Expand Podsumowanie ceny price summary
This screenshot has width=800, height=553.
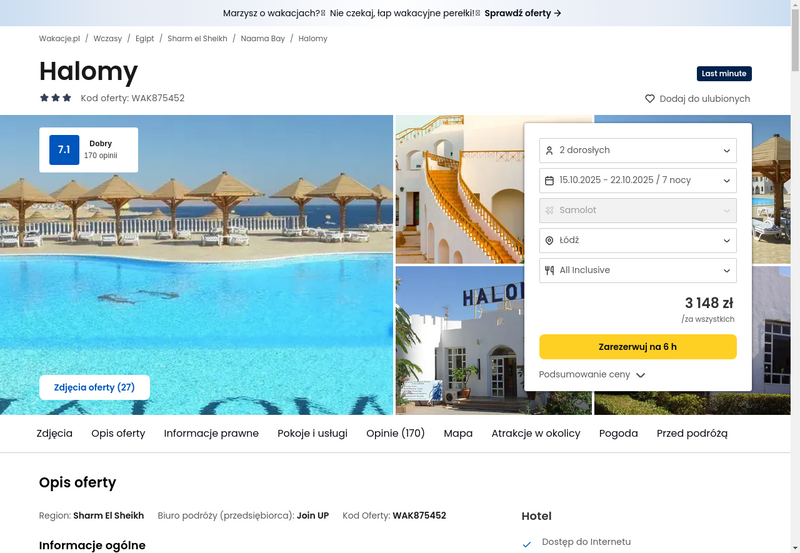[592, 374]
